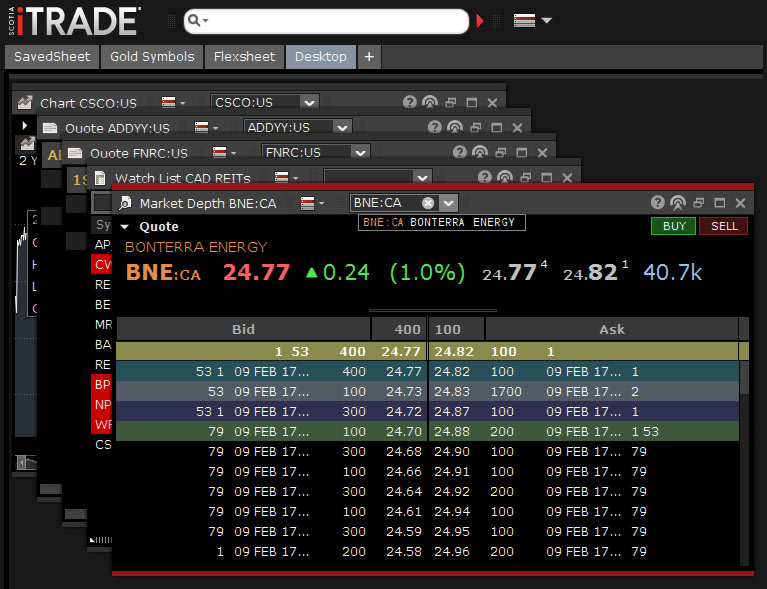Image resolution: width=767 pixels, height=589 pixels.
Task: Switch to the Flexsheet tab
Action: (244, 57)
